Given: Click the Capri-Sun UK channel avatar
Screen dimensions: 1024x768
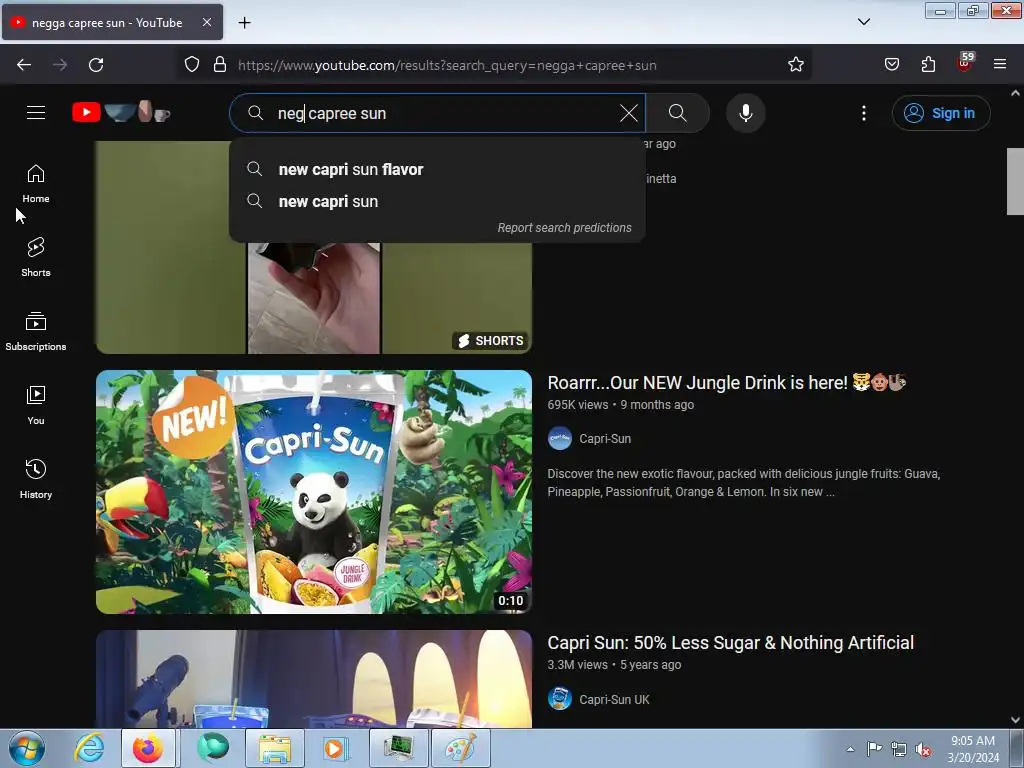Looking at the screenshot, I should tap(560, 699).
